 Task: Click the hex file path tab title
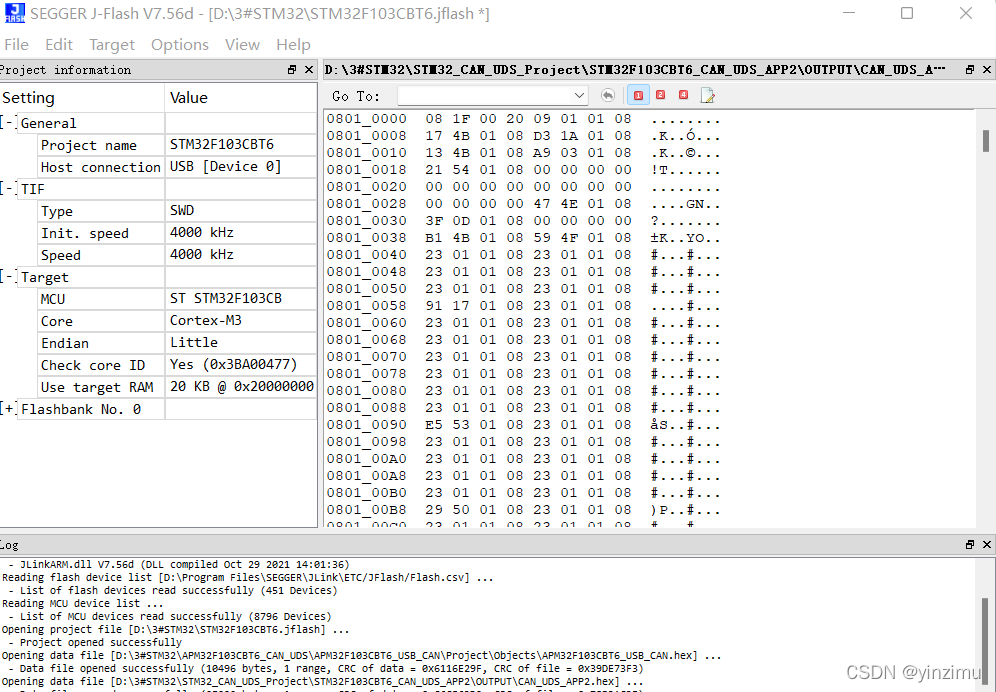click(x=635, y=70)
